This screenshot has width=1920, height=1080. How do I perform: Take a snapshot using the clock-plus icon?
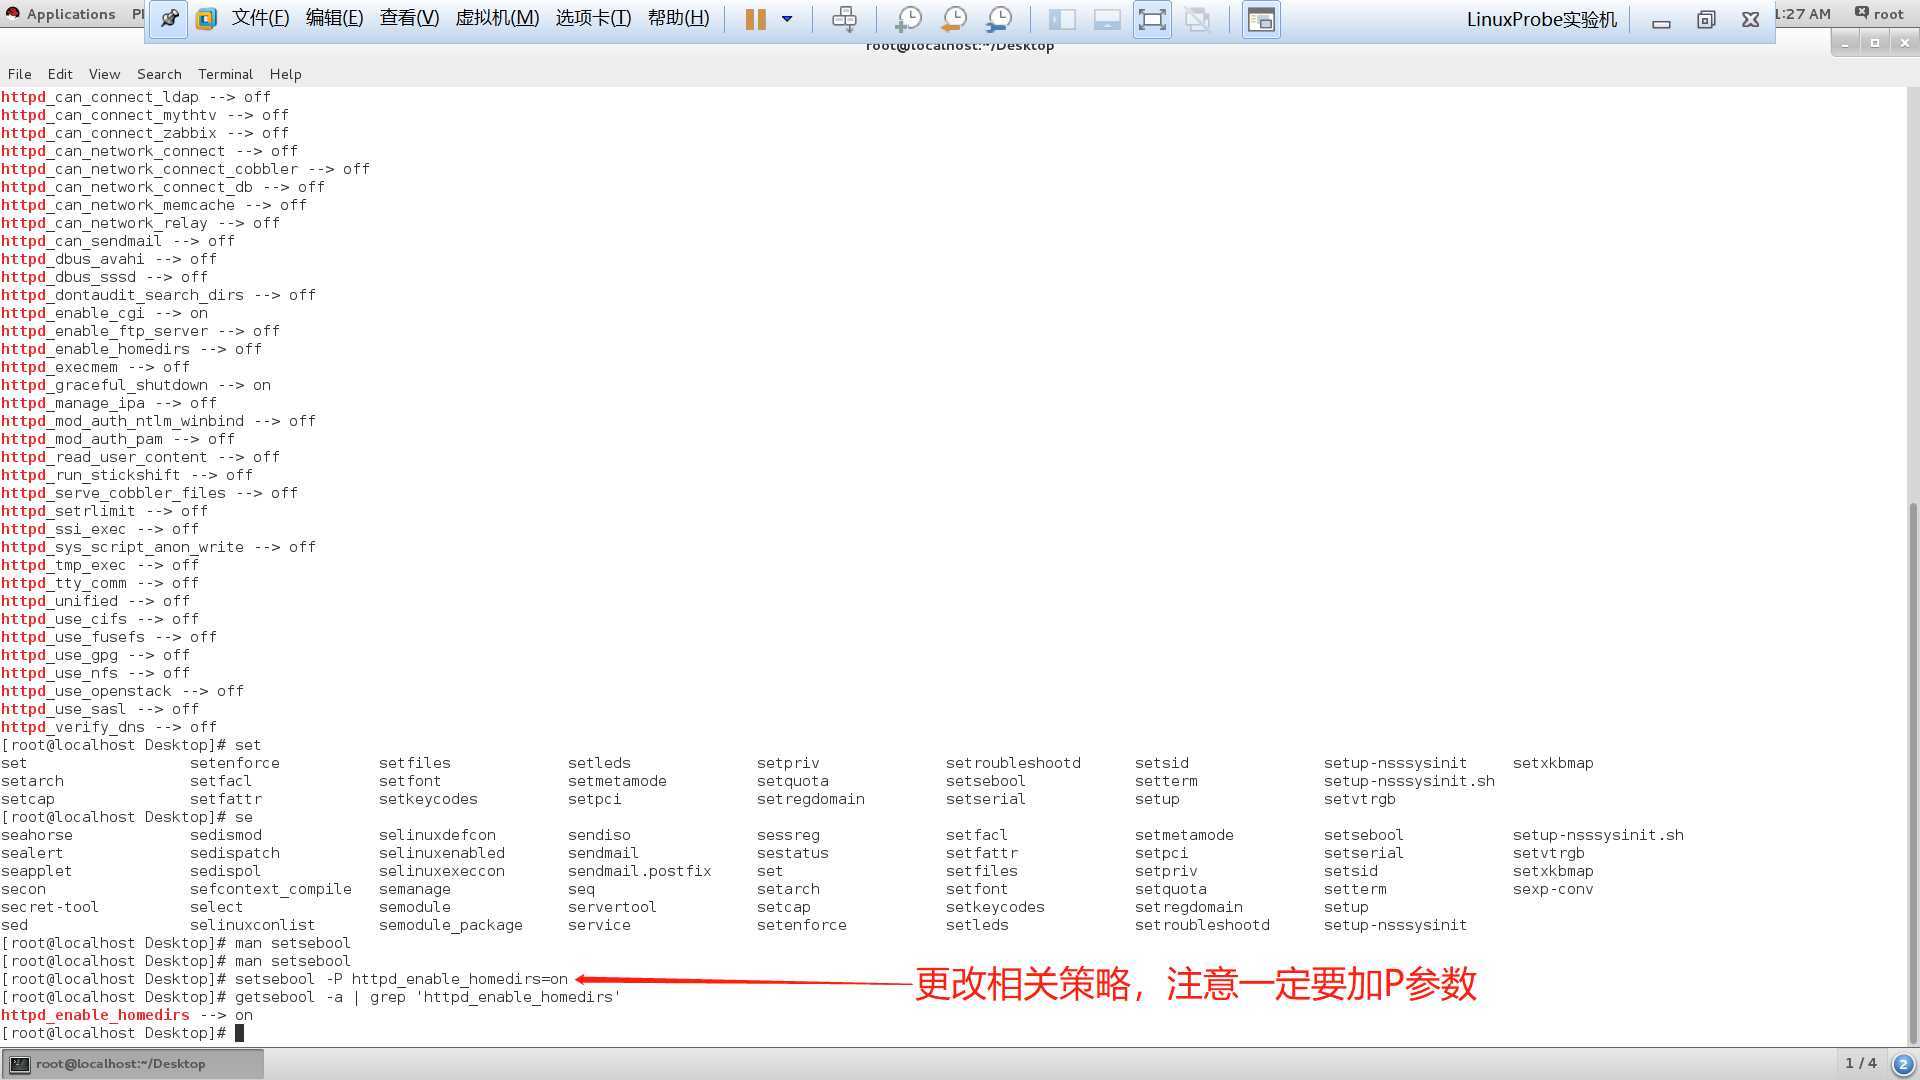pos(908,19)
